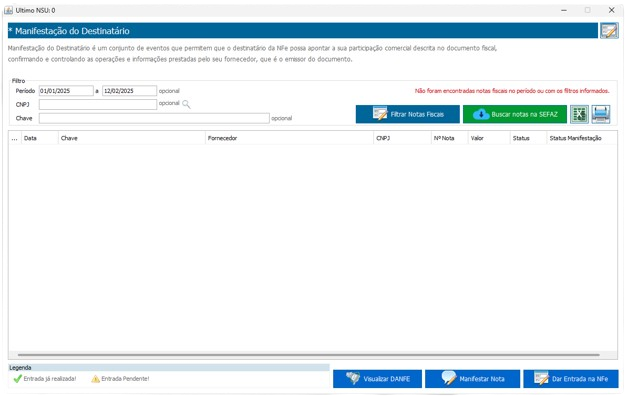Click the 'Legenda' label
The width and height of the screenshot is (628, 397).
point(20,367)
